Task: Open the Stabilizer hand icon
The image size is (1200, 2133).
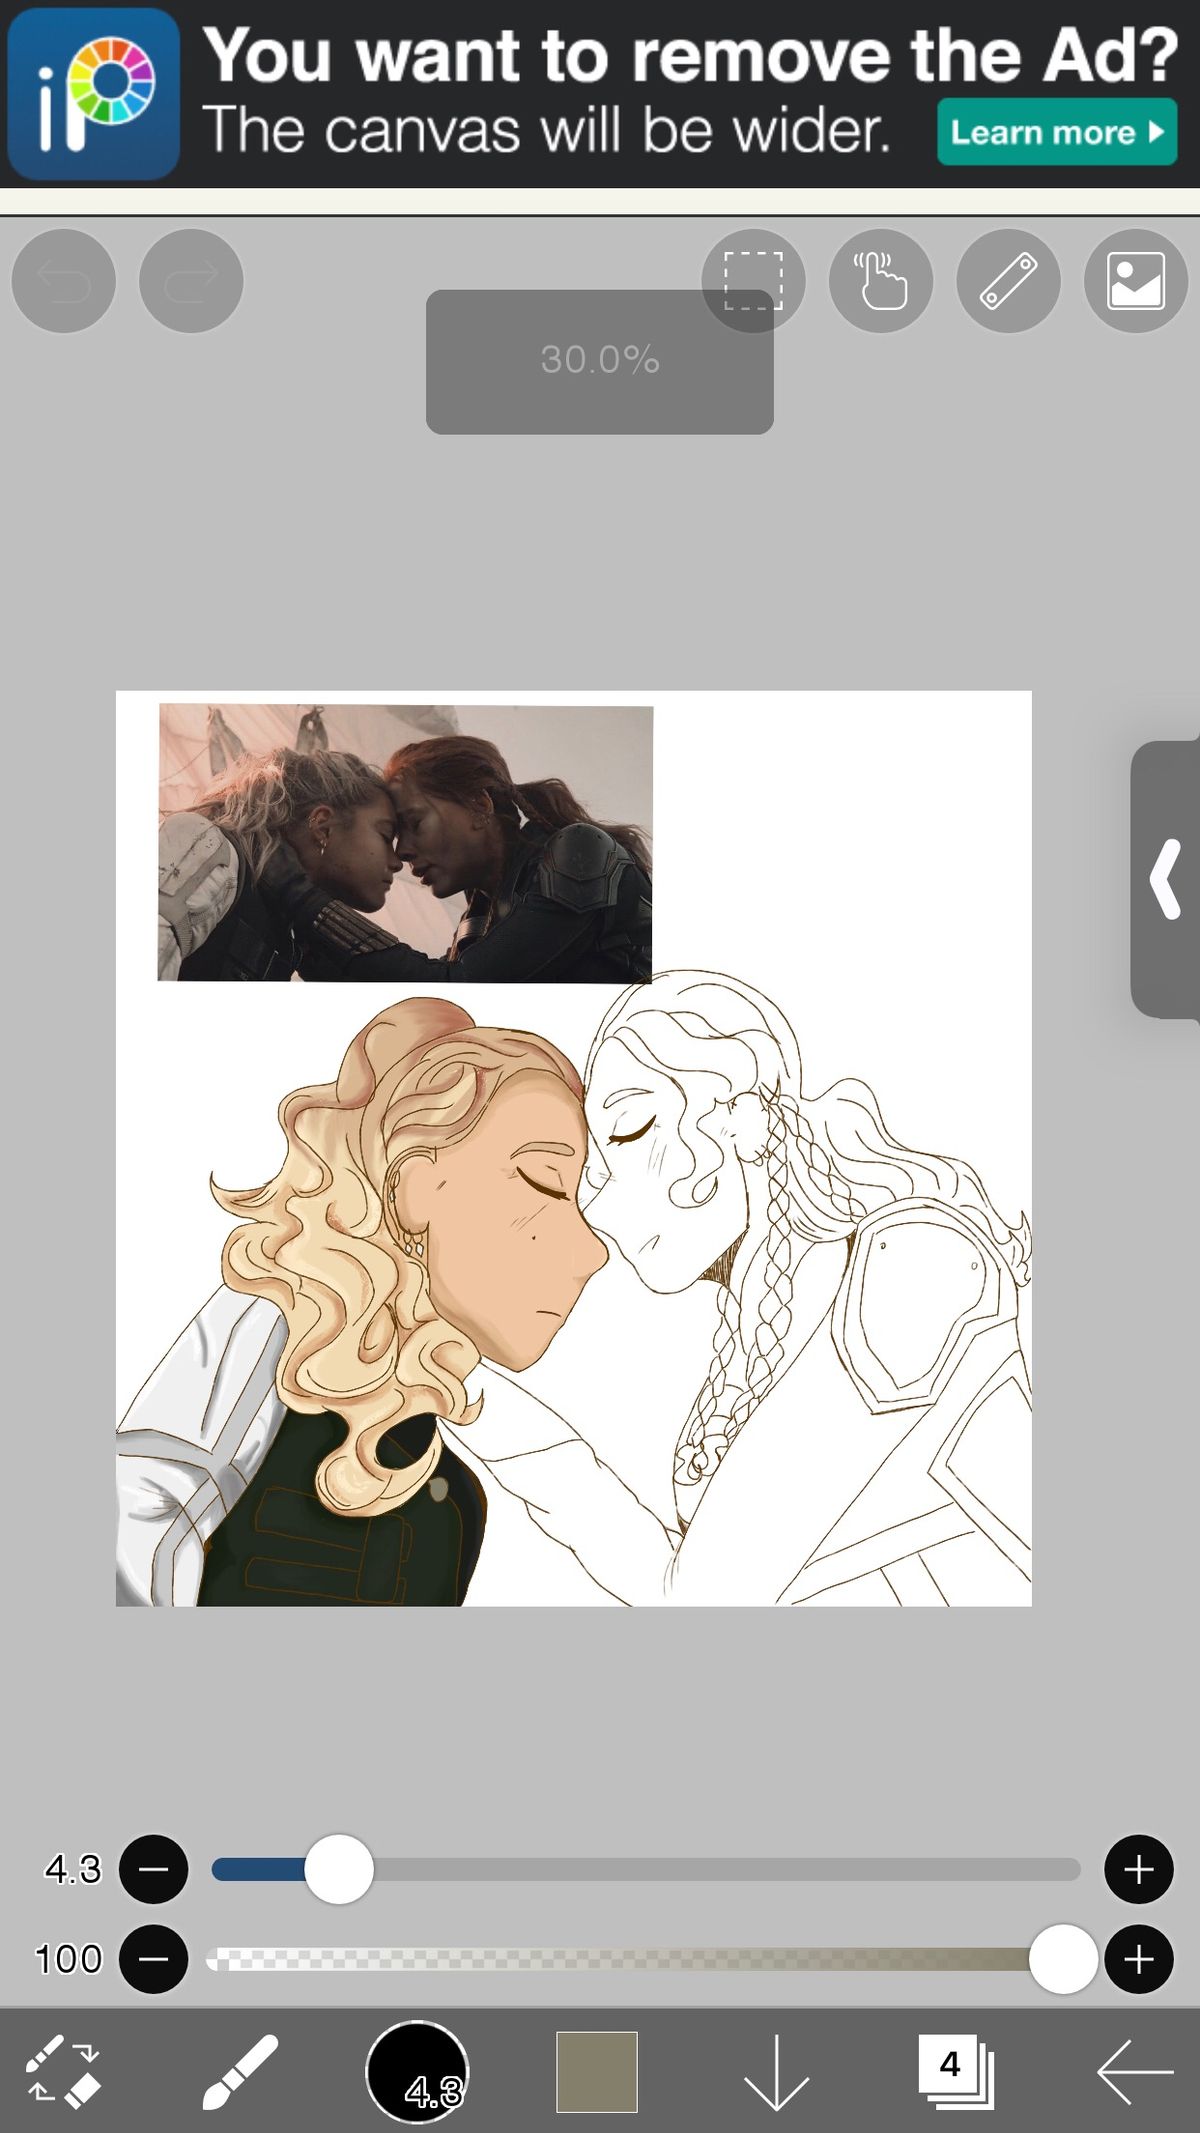Action: click(881, 281)
